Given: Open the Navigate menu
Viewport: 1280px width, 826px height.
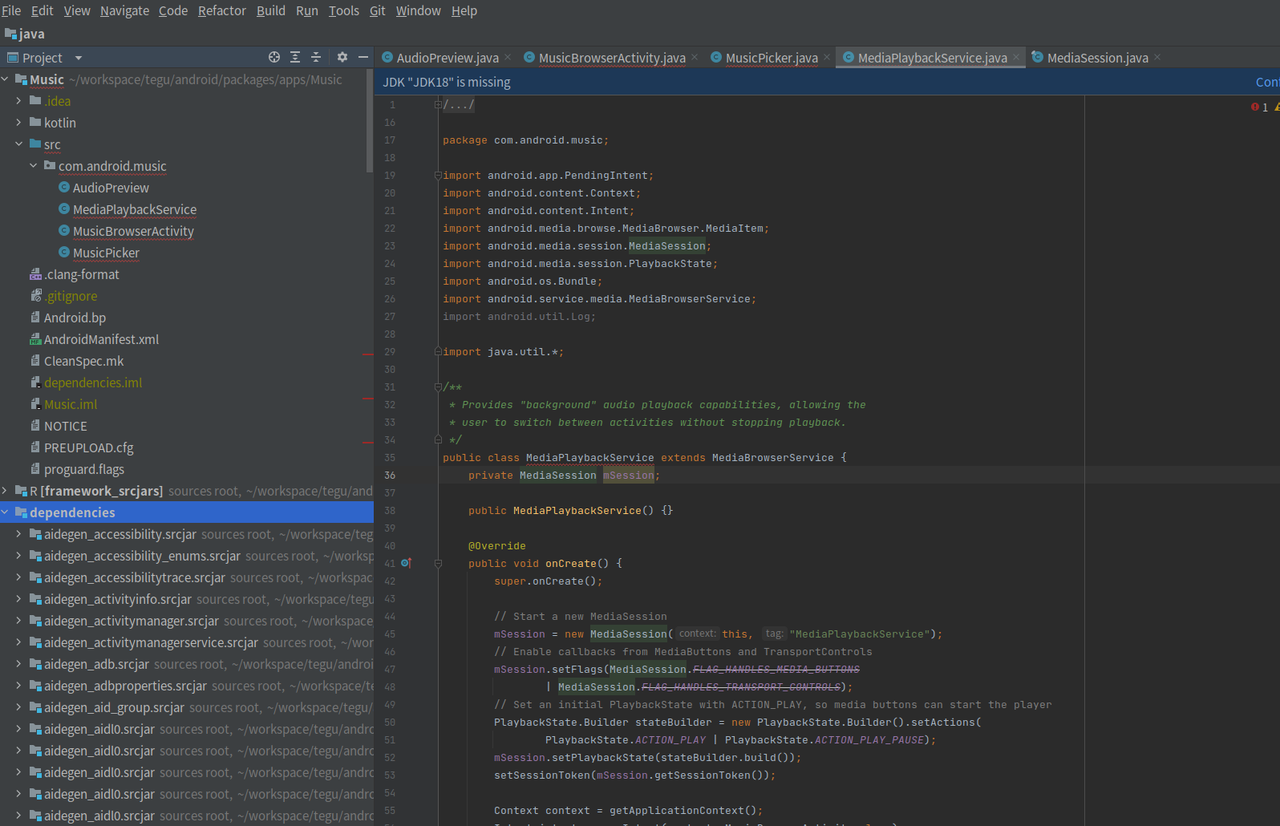Looking at the screenshot, I should point(124,10).
